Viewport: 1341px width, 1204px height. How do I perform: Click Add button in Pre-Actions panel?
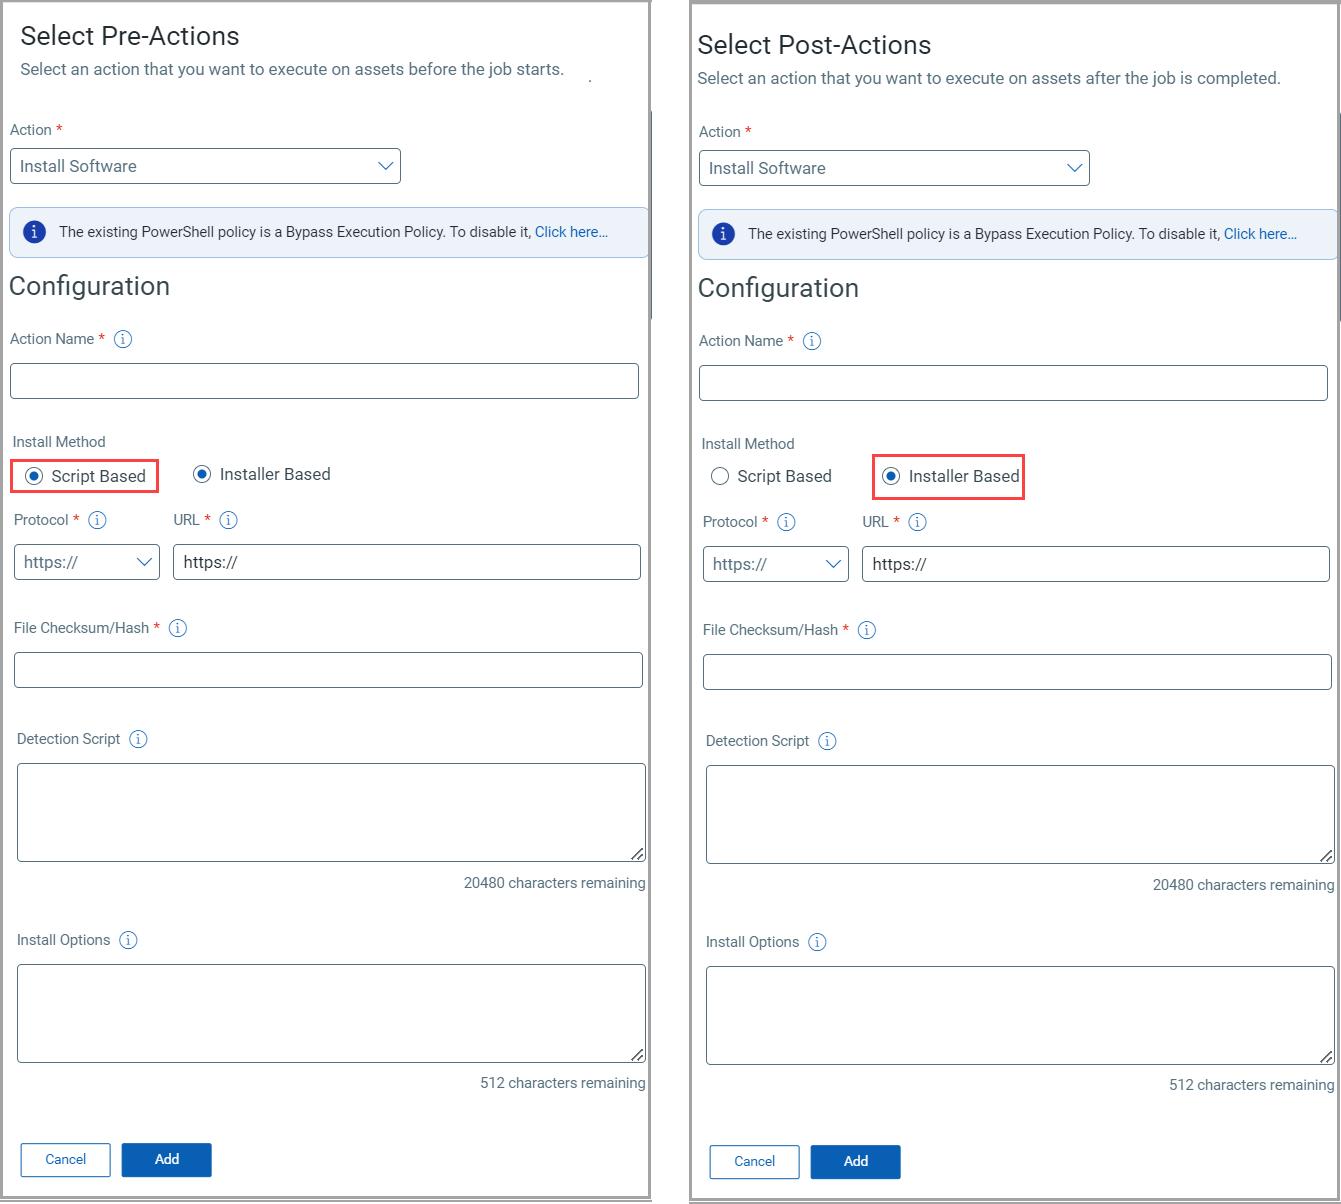pyautogui.click(x=167, y=1160)
